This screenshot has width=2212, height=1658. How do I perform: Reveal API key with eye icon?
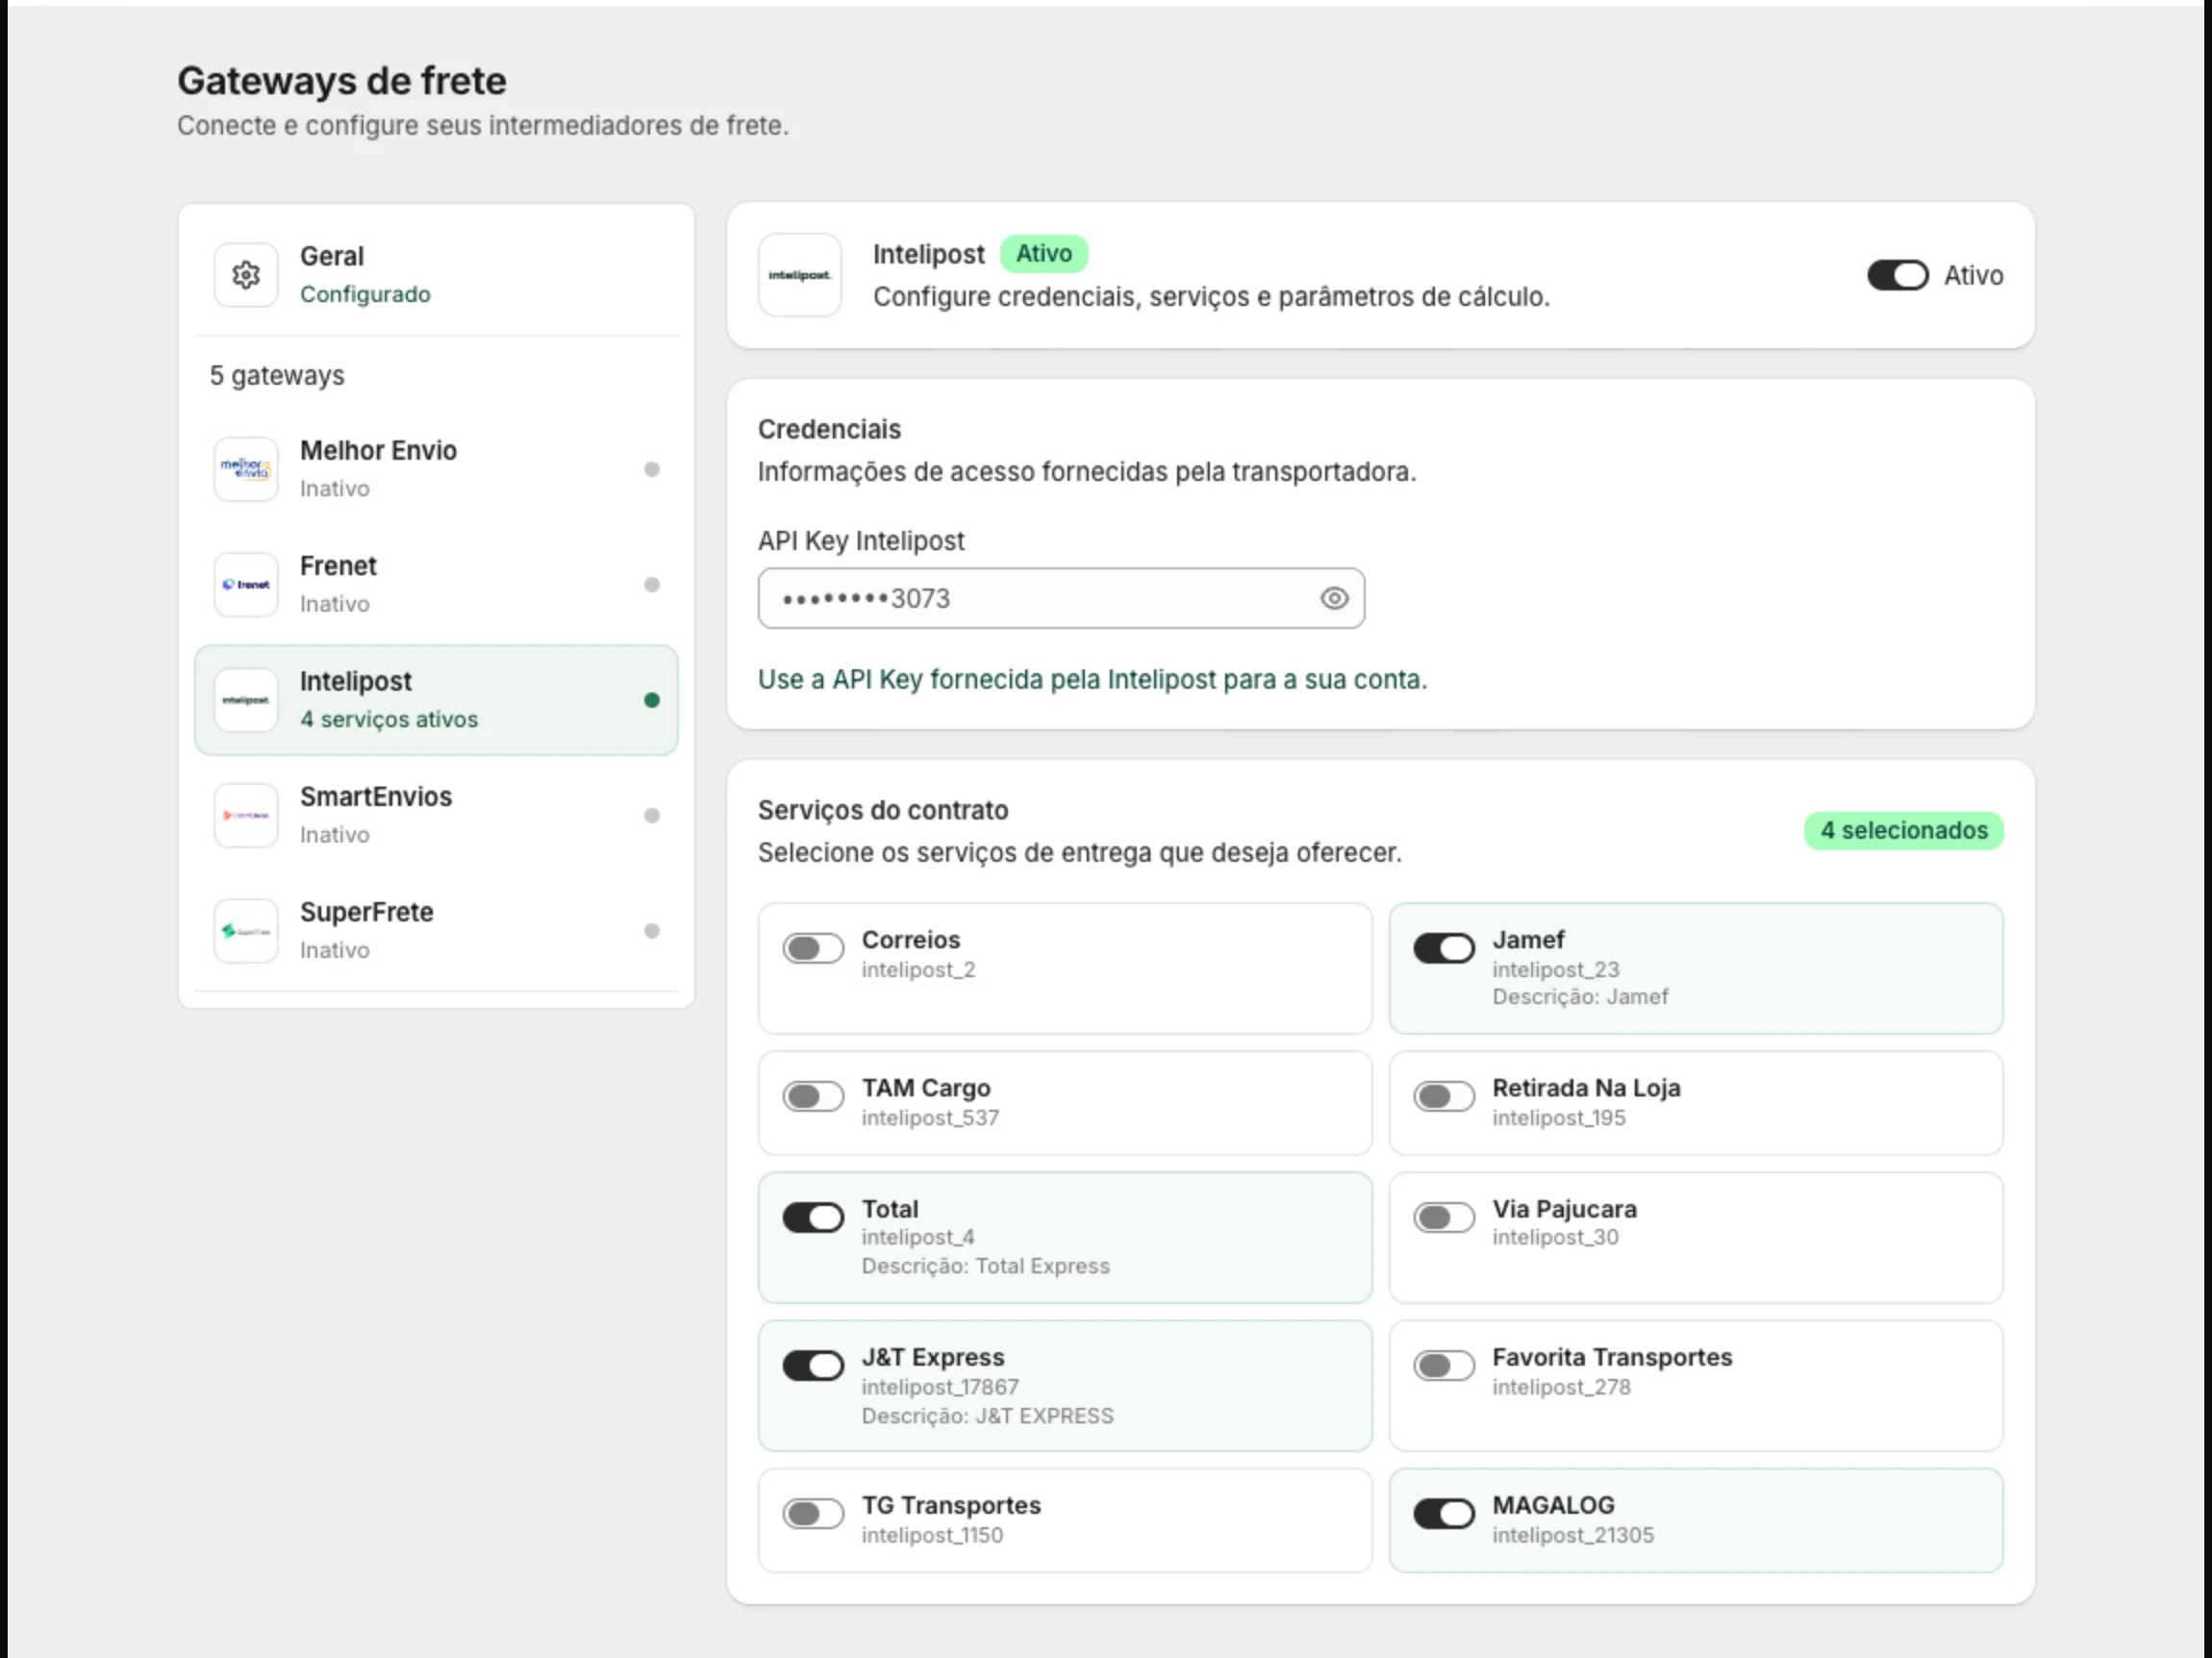[x=1334, y=598]
